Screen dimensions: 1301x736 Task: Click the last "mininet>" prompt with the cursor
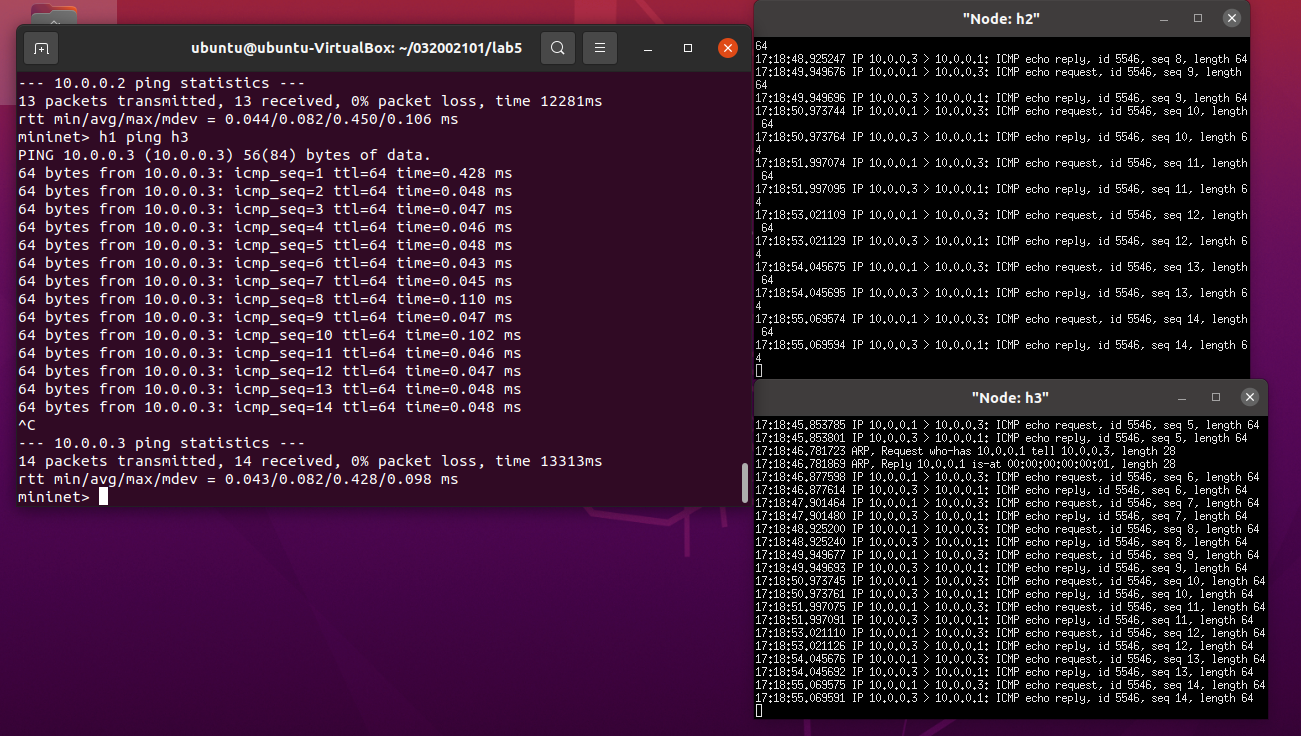(x=62, y=497)
